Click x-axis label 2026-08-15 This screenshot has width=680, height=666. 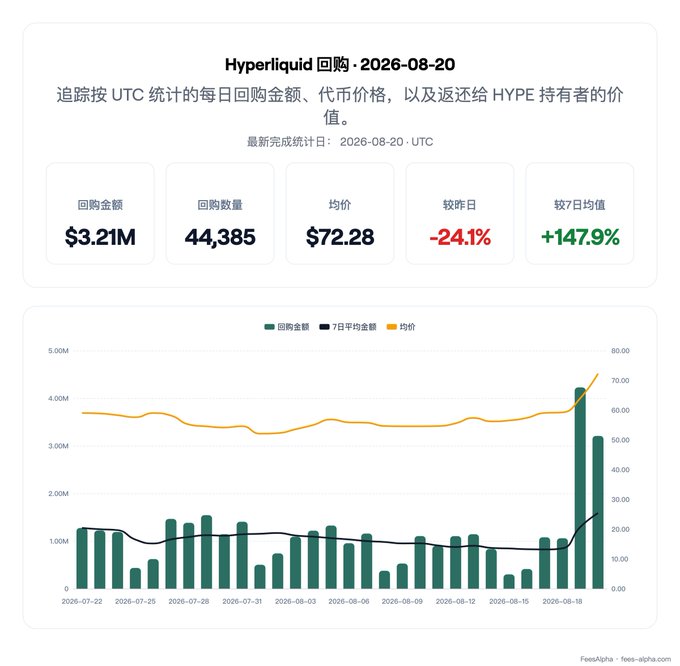509,601
